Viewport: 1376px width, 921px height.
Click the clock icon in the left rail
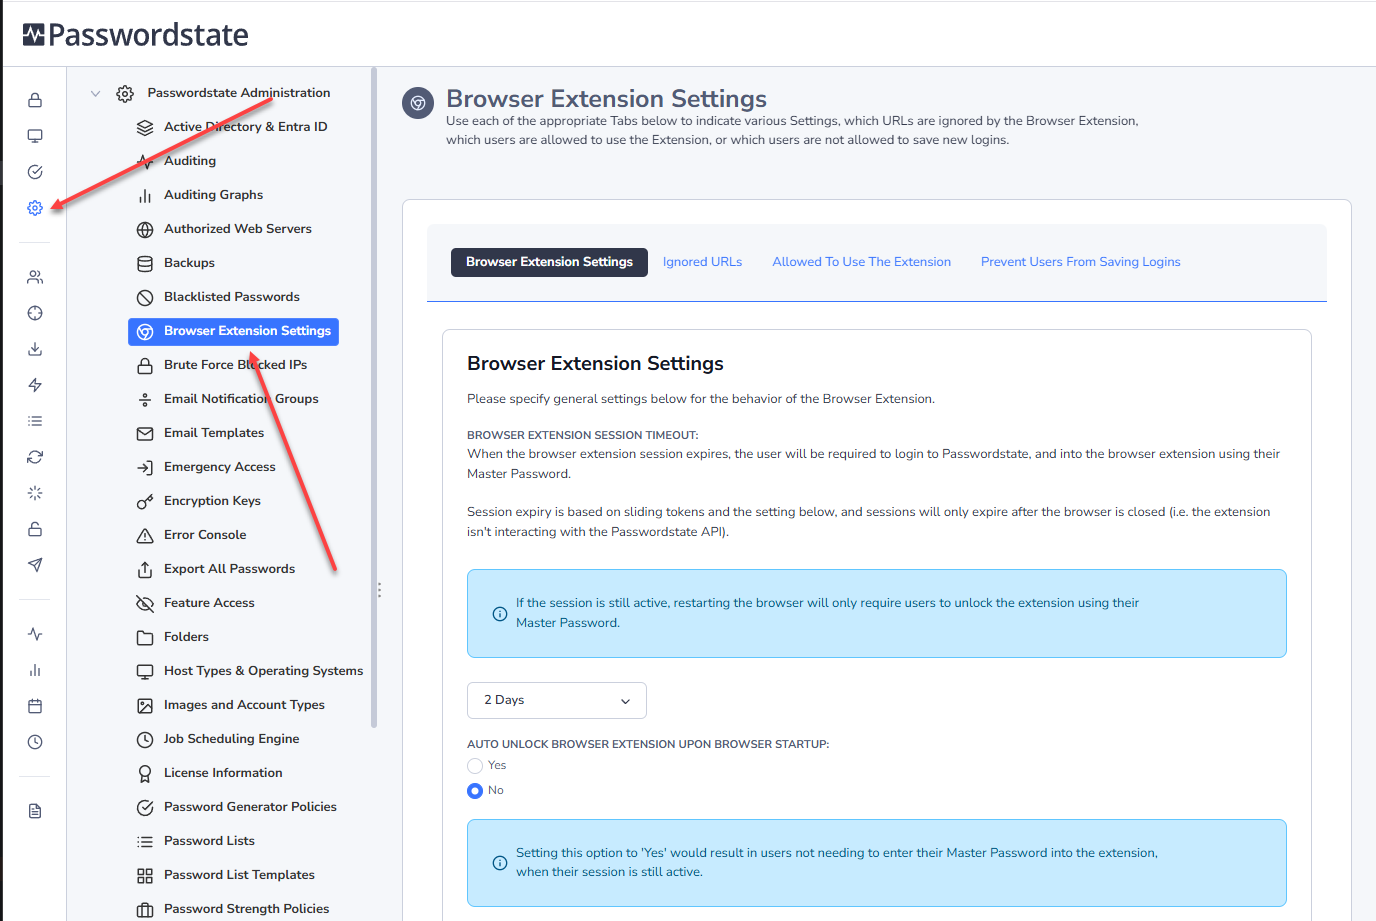tap(35, 742)
